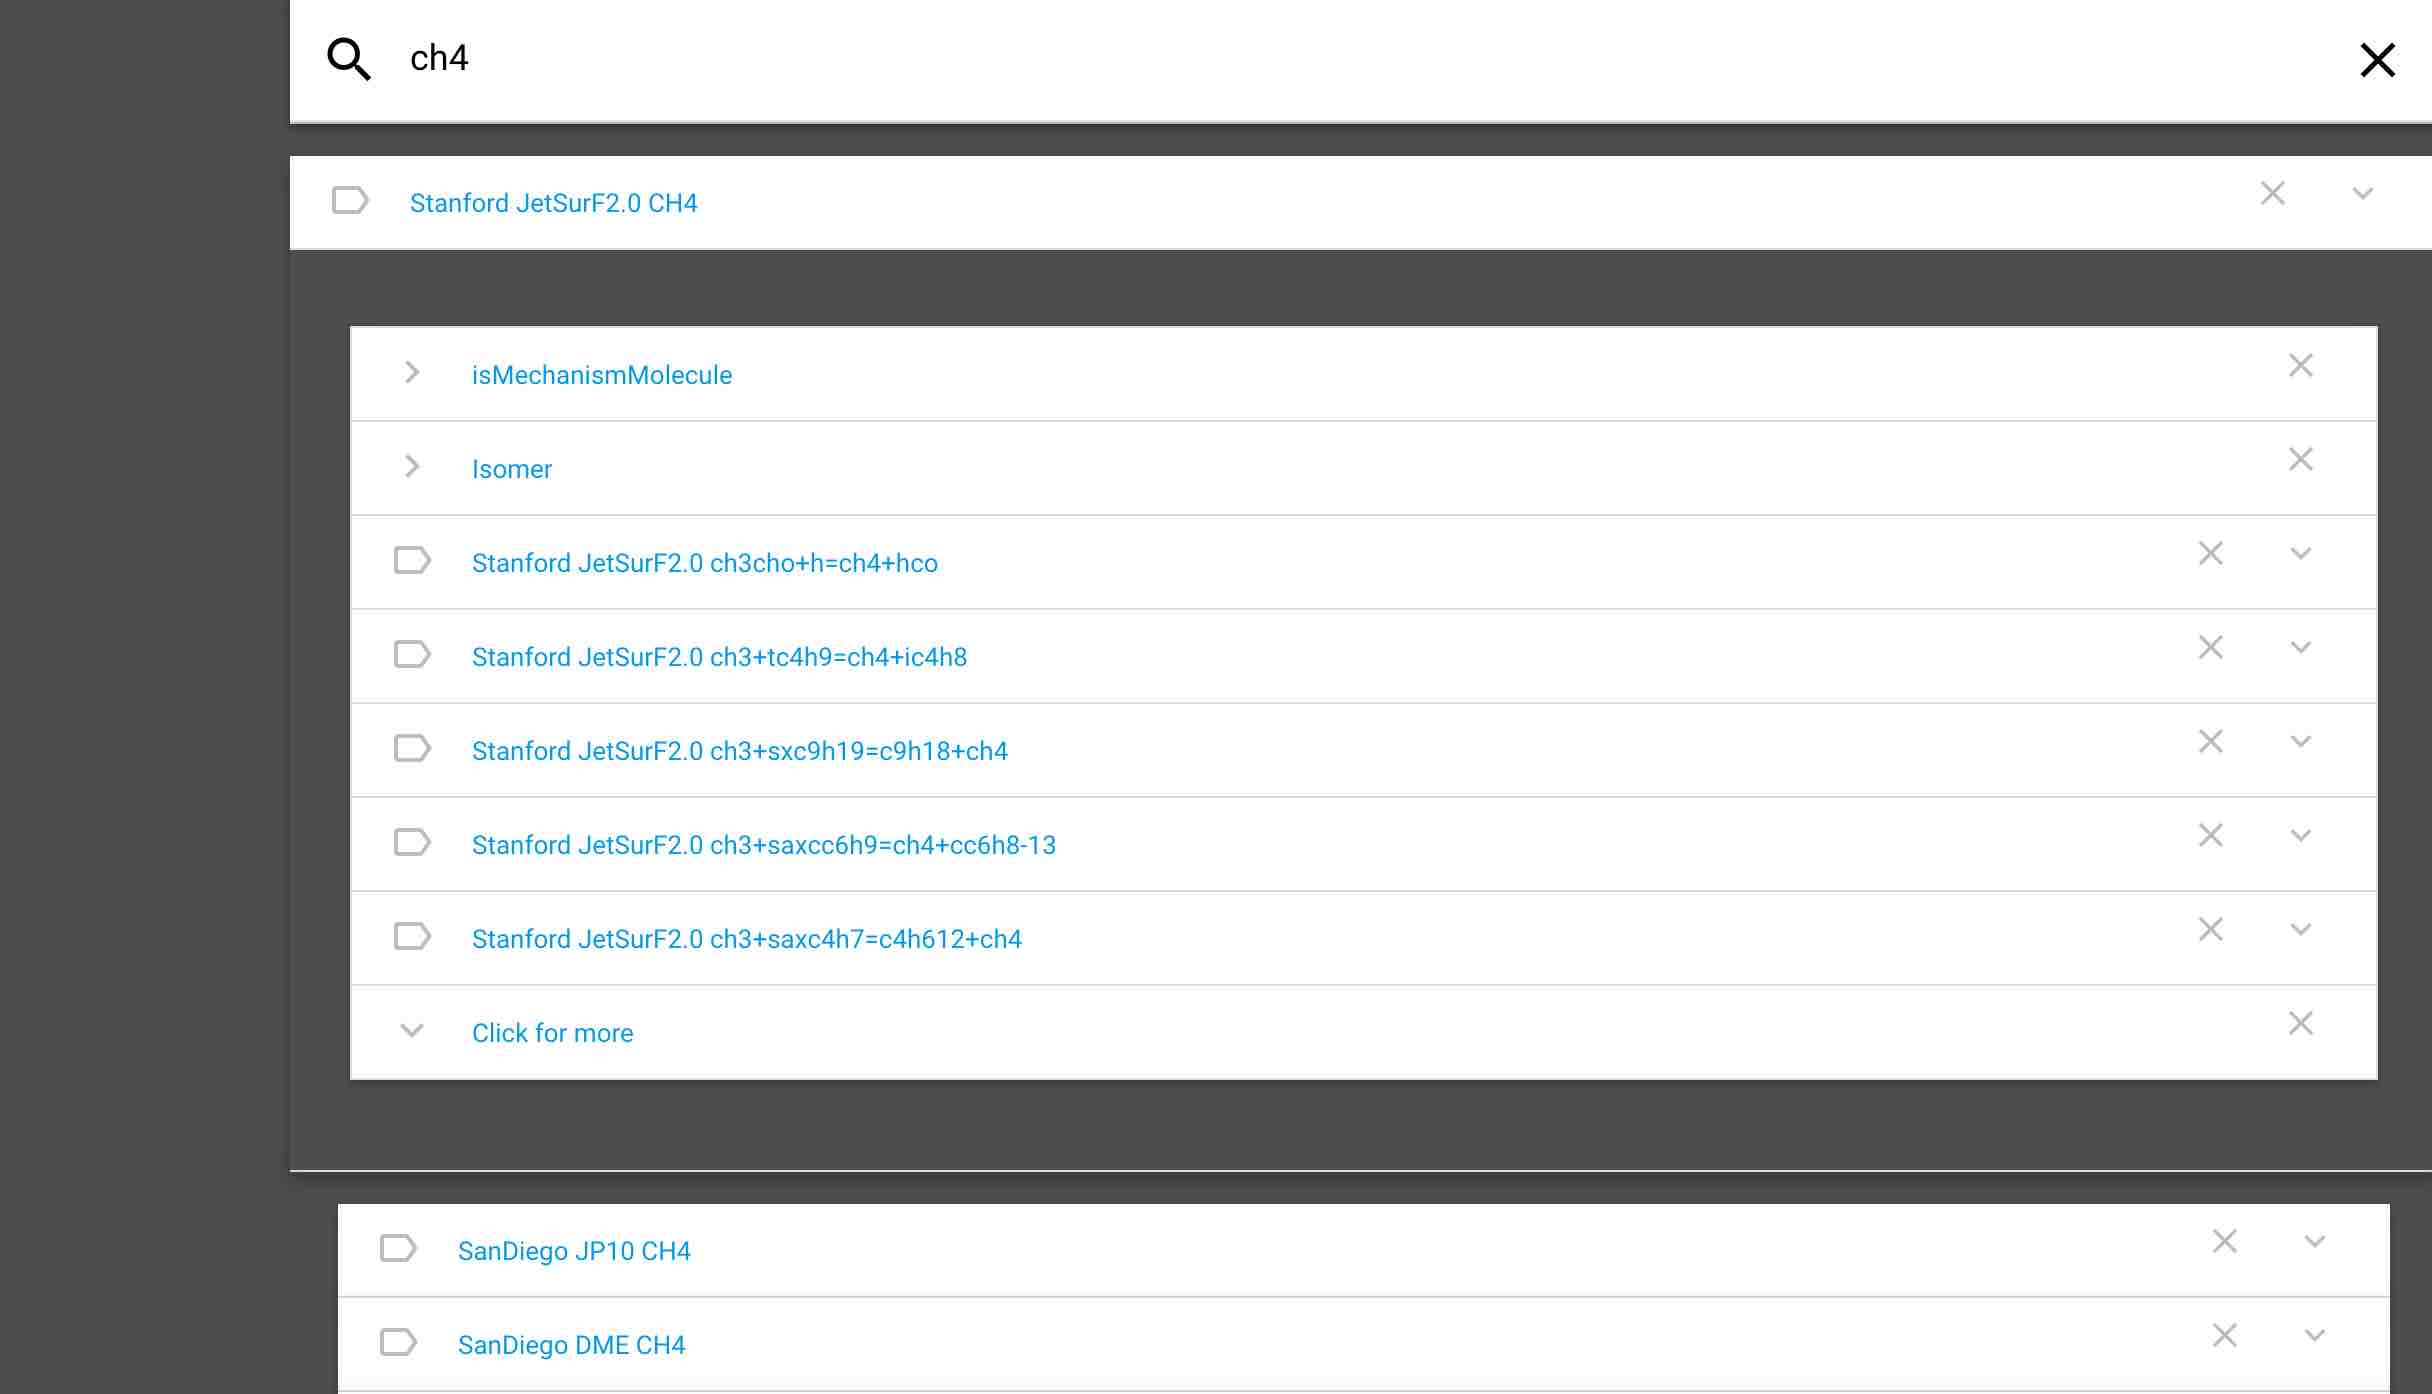Remove the isMechanismMolecule row with X
This screenshot has width=2432, height=1394.
(x=2301, y=366)
